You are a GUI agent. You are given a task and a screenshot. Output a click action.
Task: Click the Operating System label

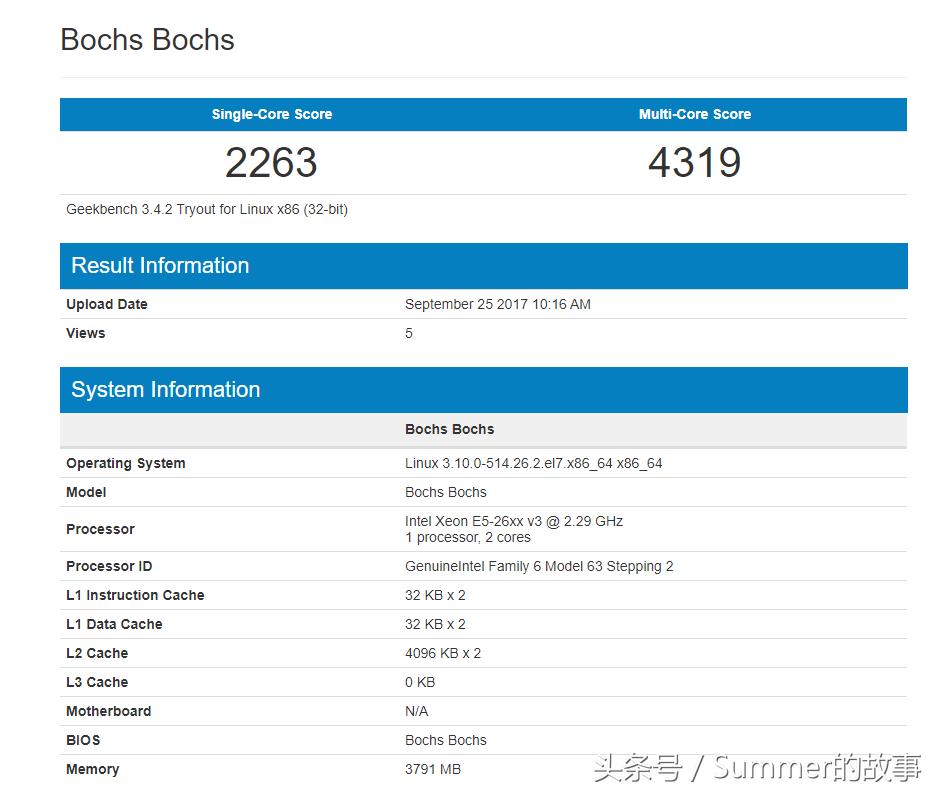126,464
